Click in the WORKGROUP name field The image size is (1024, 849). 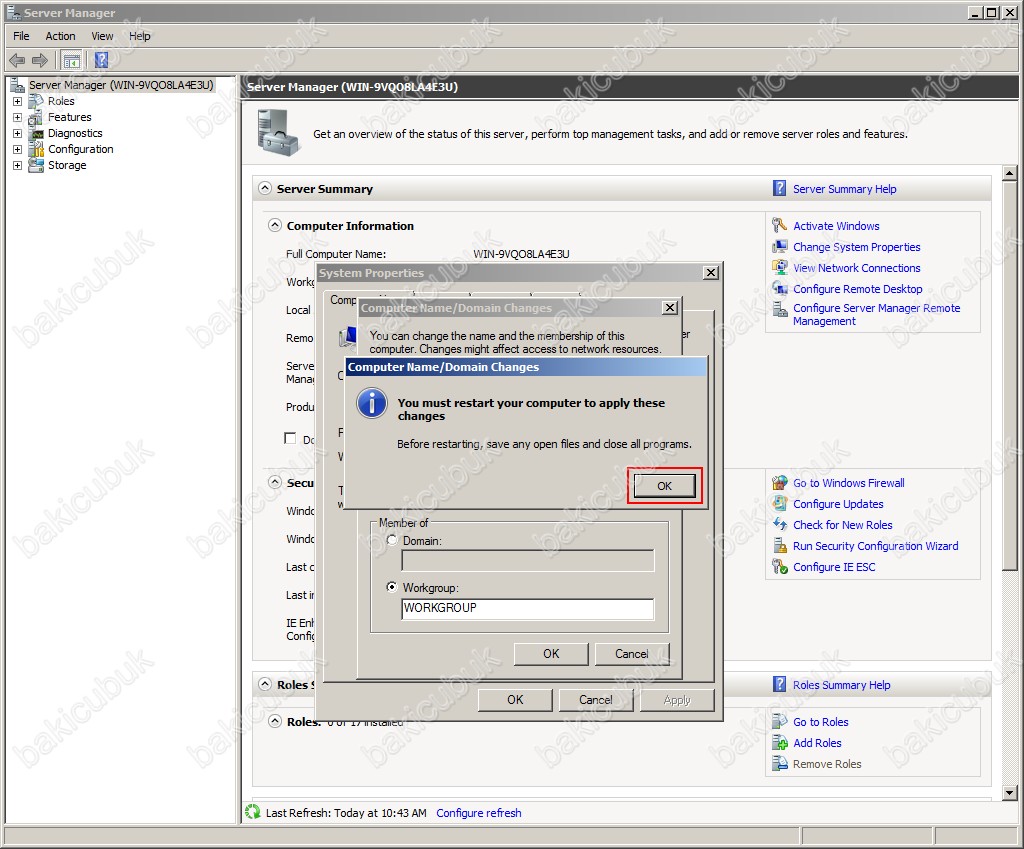[x=527, y=608]
